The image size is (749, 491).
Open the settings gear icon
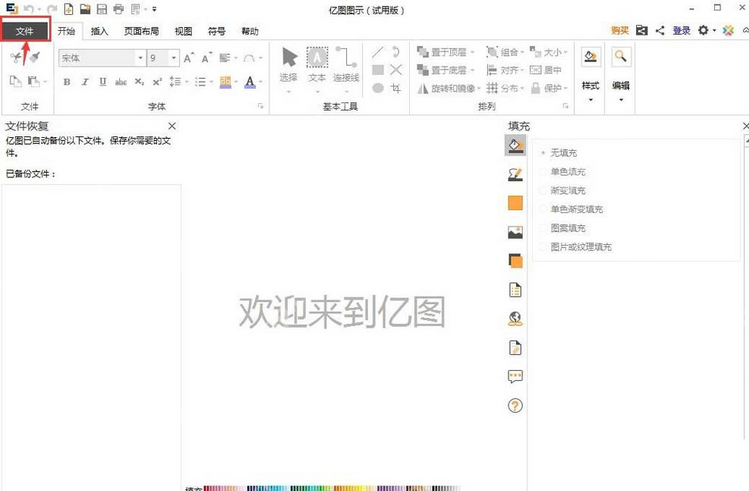(703, 31)
